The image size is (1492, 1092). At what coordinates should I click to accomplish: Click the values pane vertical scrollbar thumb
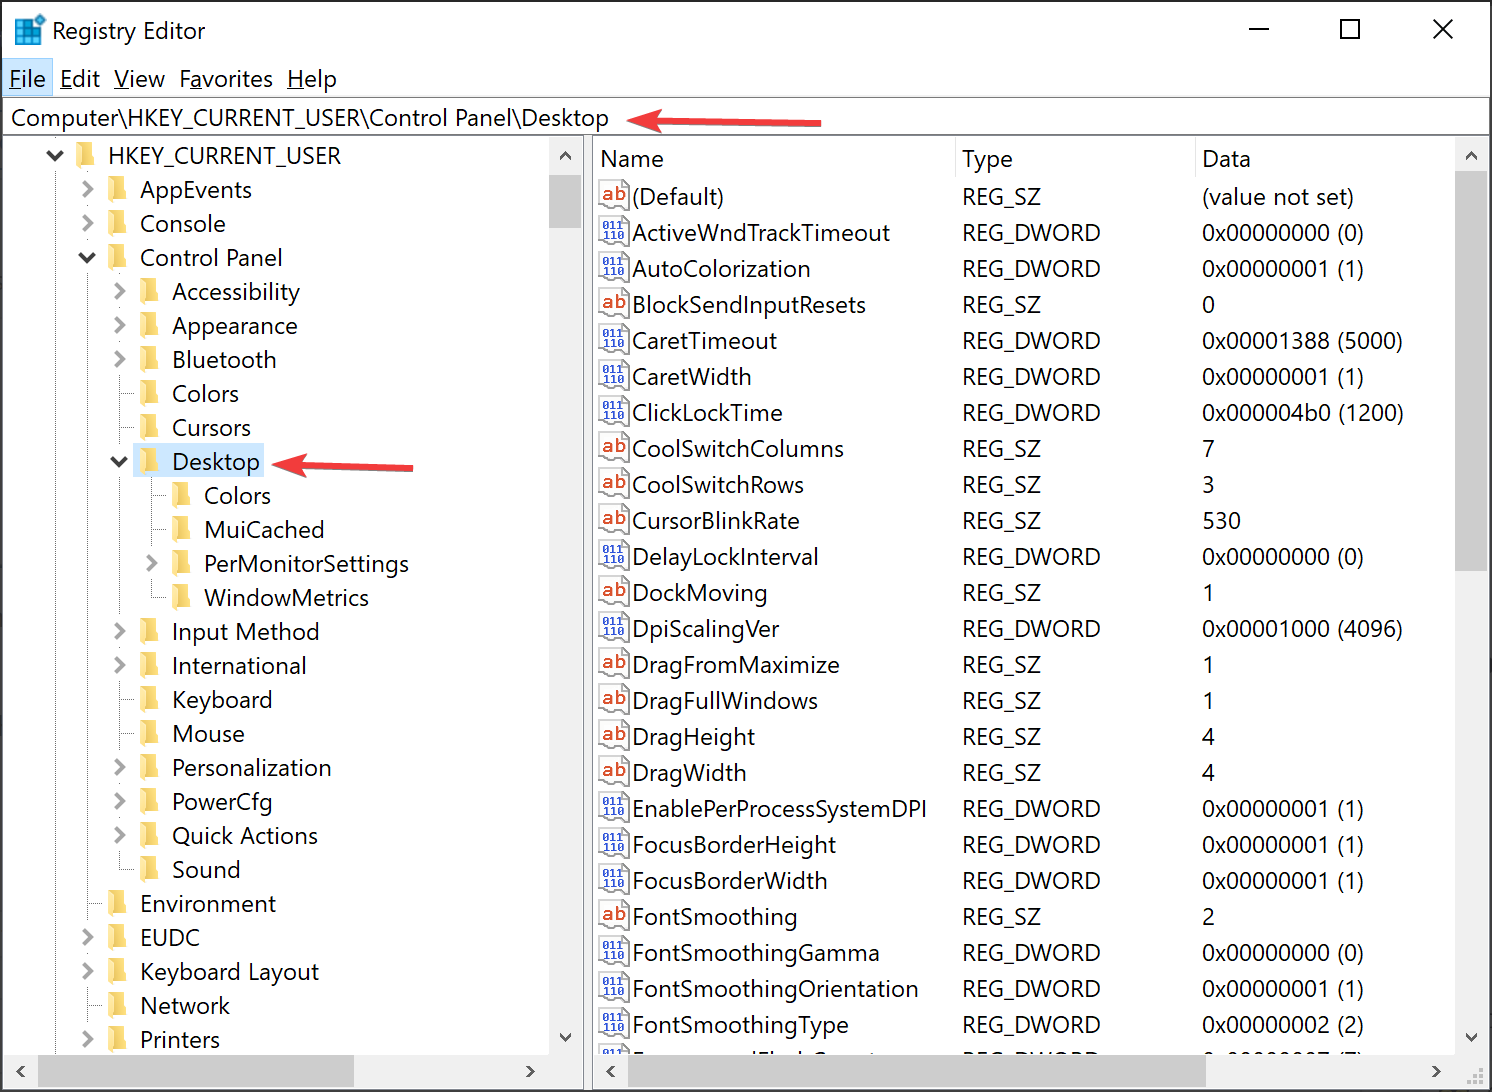1471,370
